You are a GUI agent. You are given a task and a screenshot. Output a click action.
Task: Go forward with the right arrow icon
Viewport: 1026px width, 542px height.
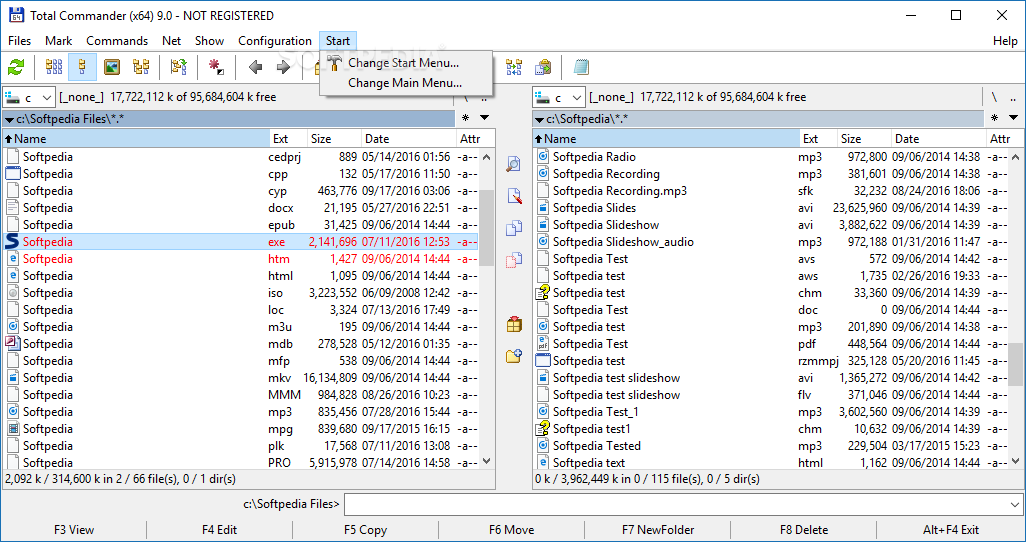point(283,67)
